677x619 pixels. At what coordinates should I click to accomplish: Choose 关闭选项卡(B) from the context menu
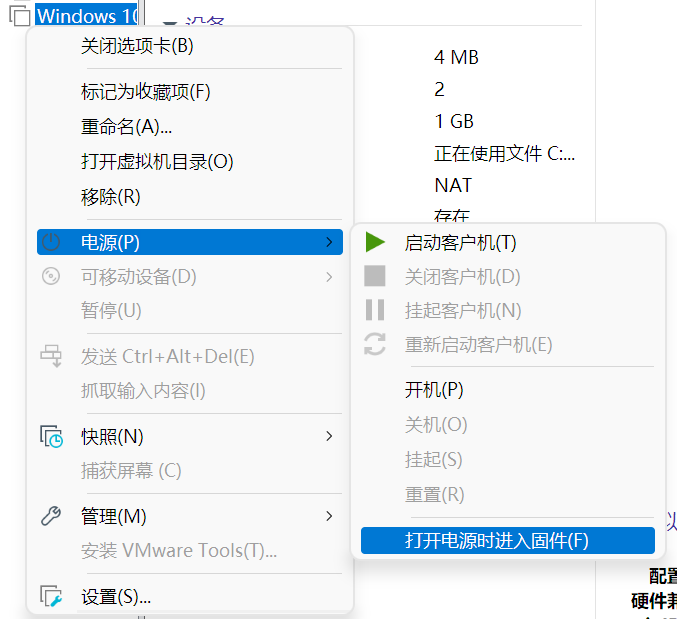190,46
